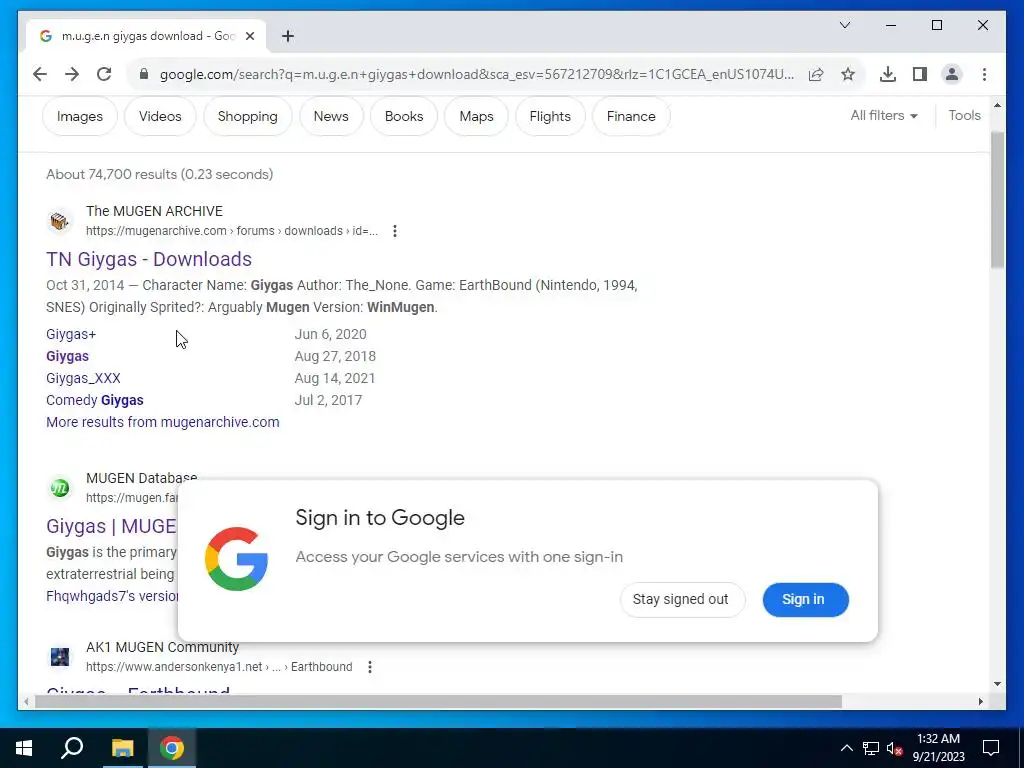
Task: Bookmark this tab with star icon
Action: (x=848, y=74)
